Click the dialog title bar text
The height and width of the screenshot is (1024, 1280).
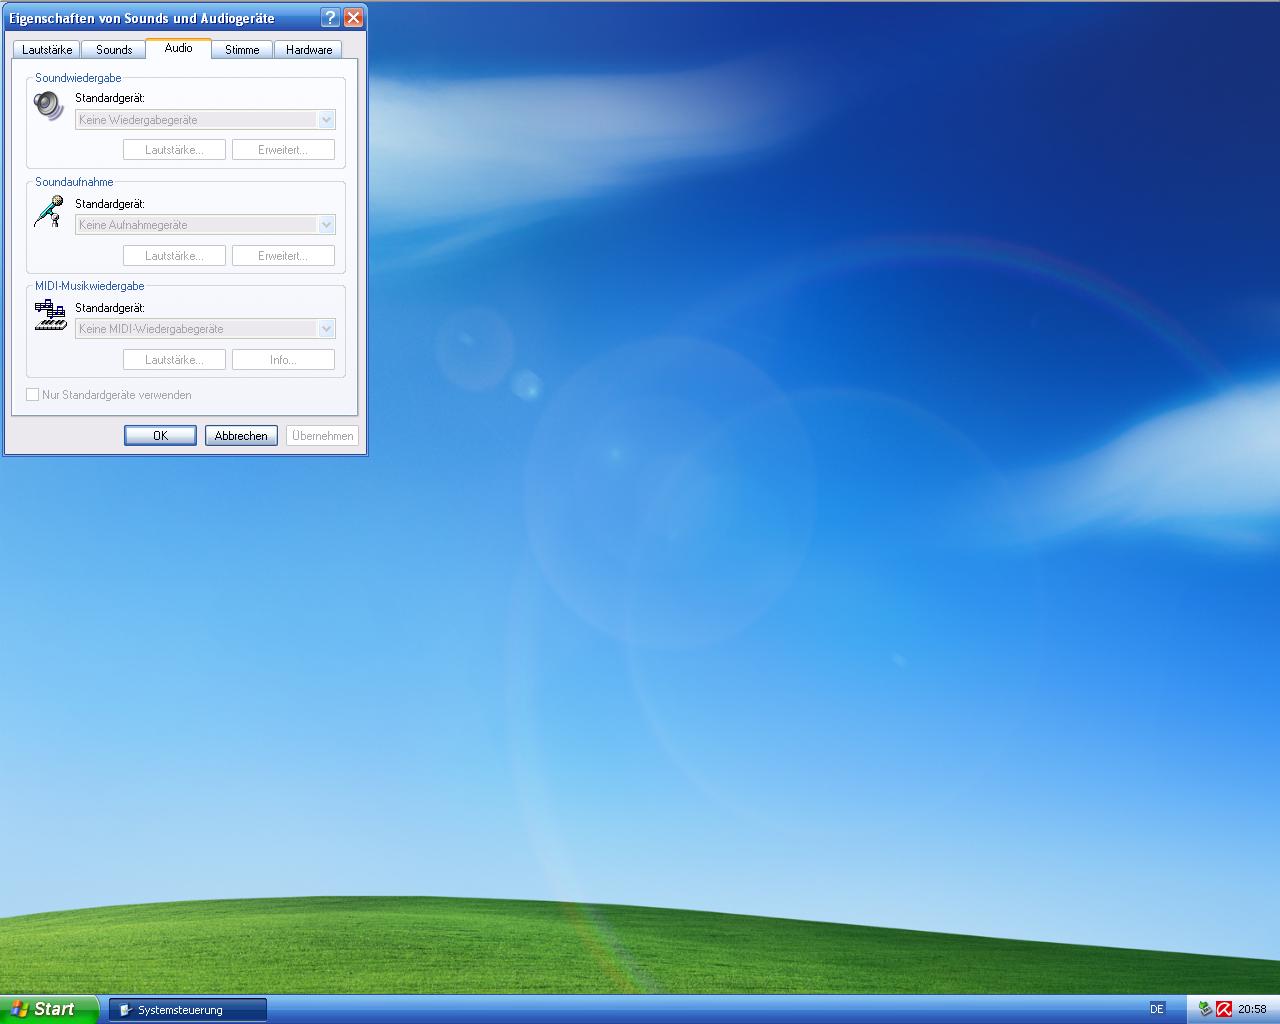click(x=142, y=18)
